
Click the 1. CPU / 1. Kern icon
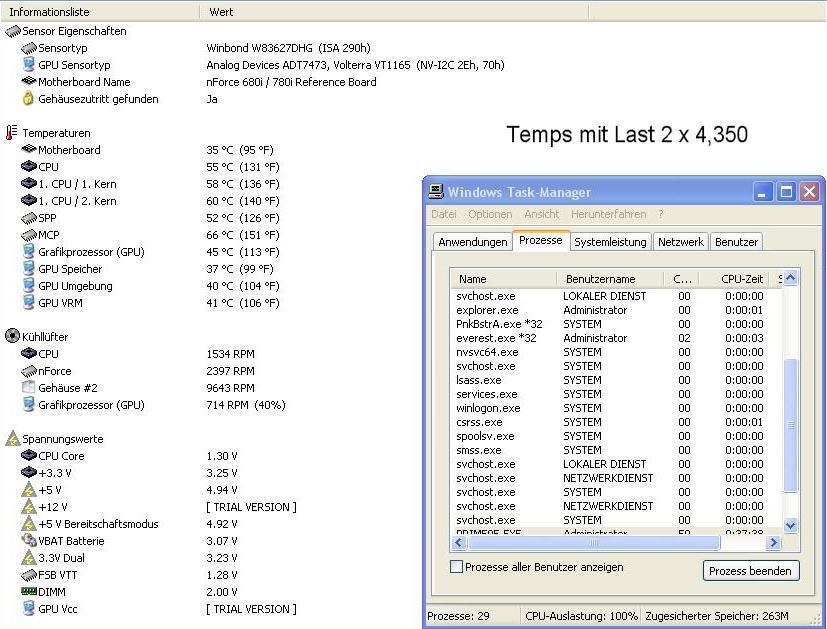click(29, 184)
